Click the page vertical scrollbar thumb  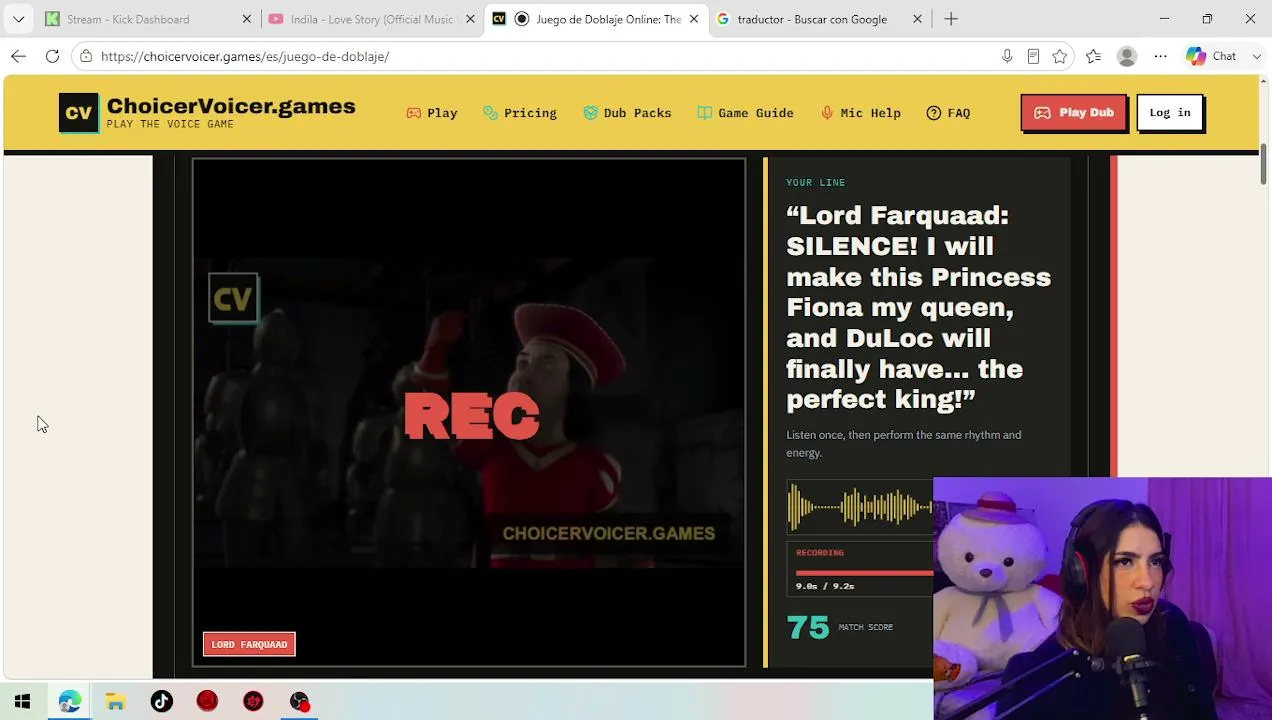(1264, 164)
